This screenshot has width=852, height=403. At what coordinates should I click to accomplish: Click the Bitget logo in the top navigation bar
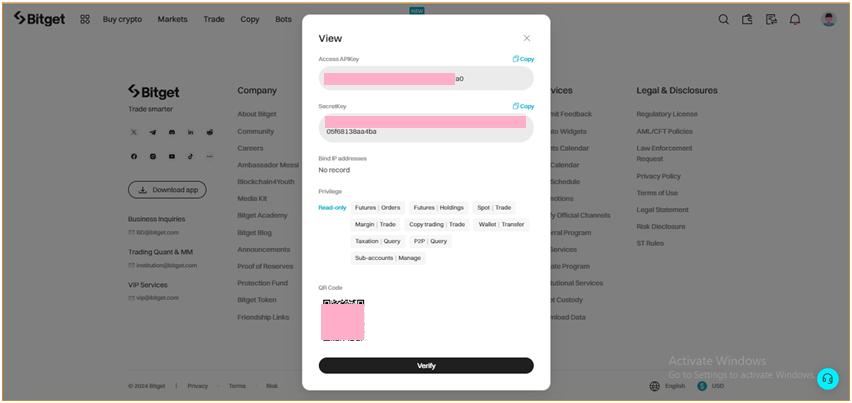(39, 19)
